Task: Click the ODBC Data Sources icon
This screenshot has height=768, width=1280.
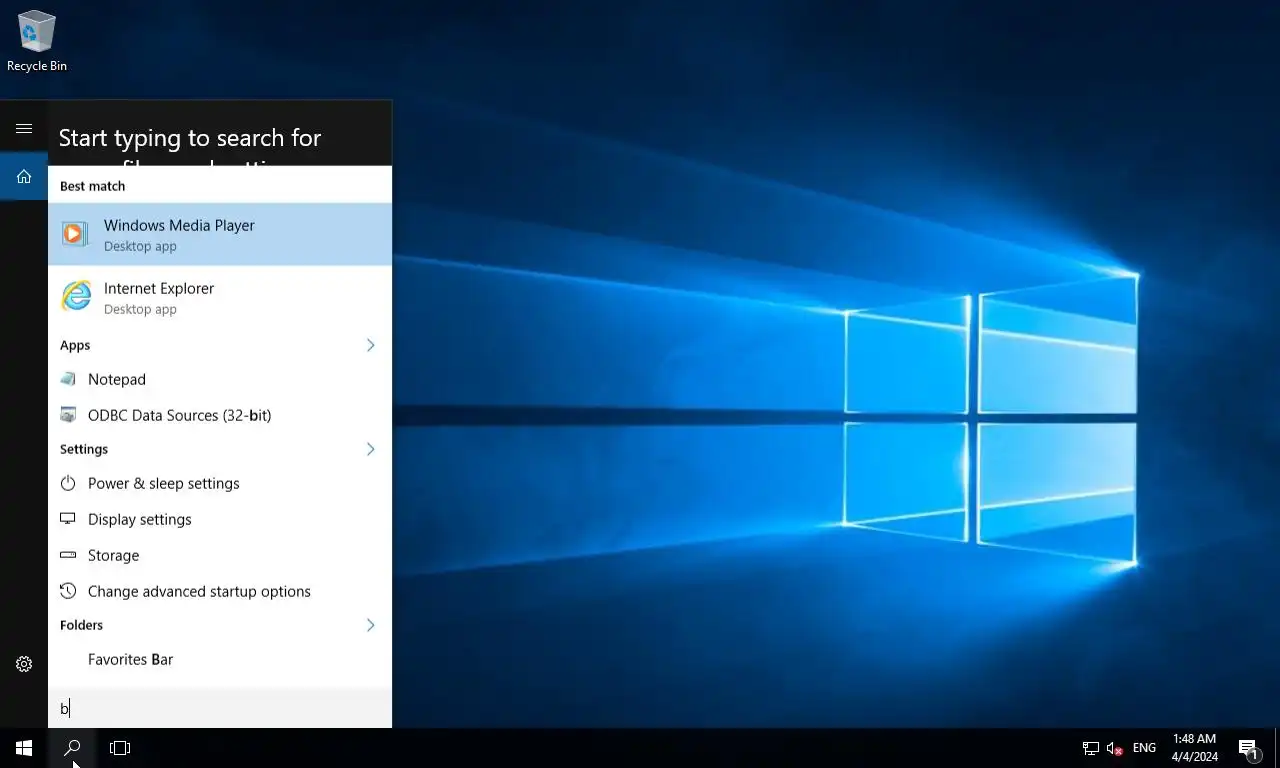Action: 68,415
